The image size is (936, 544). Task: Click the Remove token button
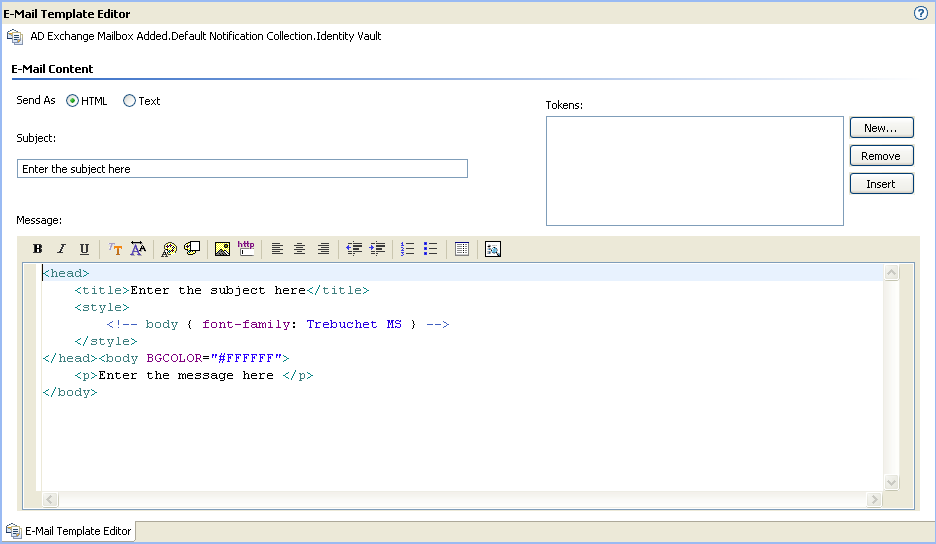tap(881, 156)
